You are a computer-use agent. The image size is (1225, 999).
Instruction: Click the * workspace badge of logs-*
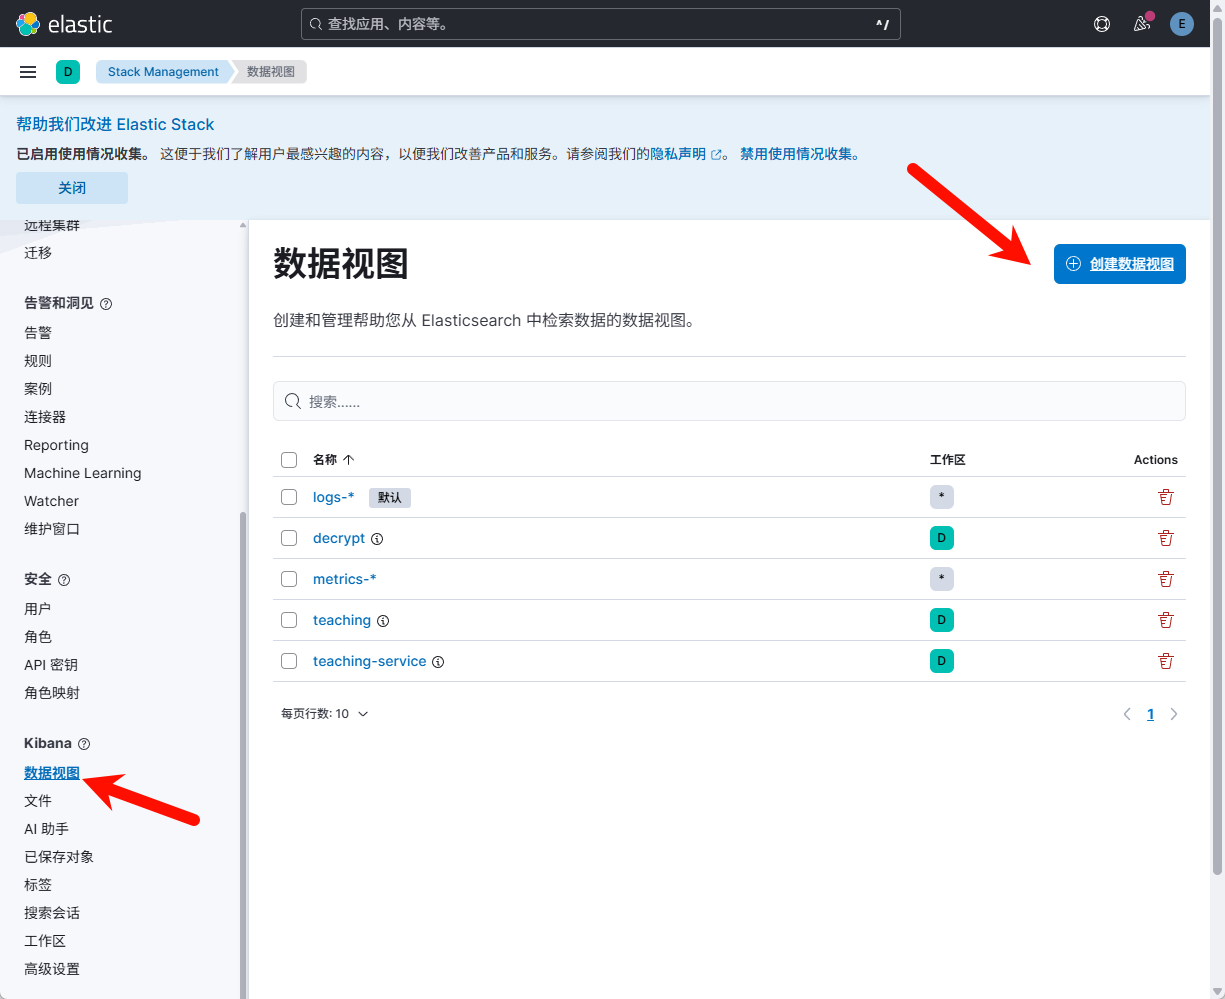point(941,497)
